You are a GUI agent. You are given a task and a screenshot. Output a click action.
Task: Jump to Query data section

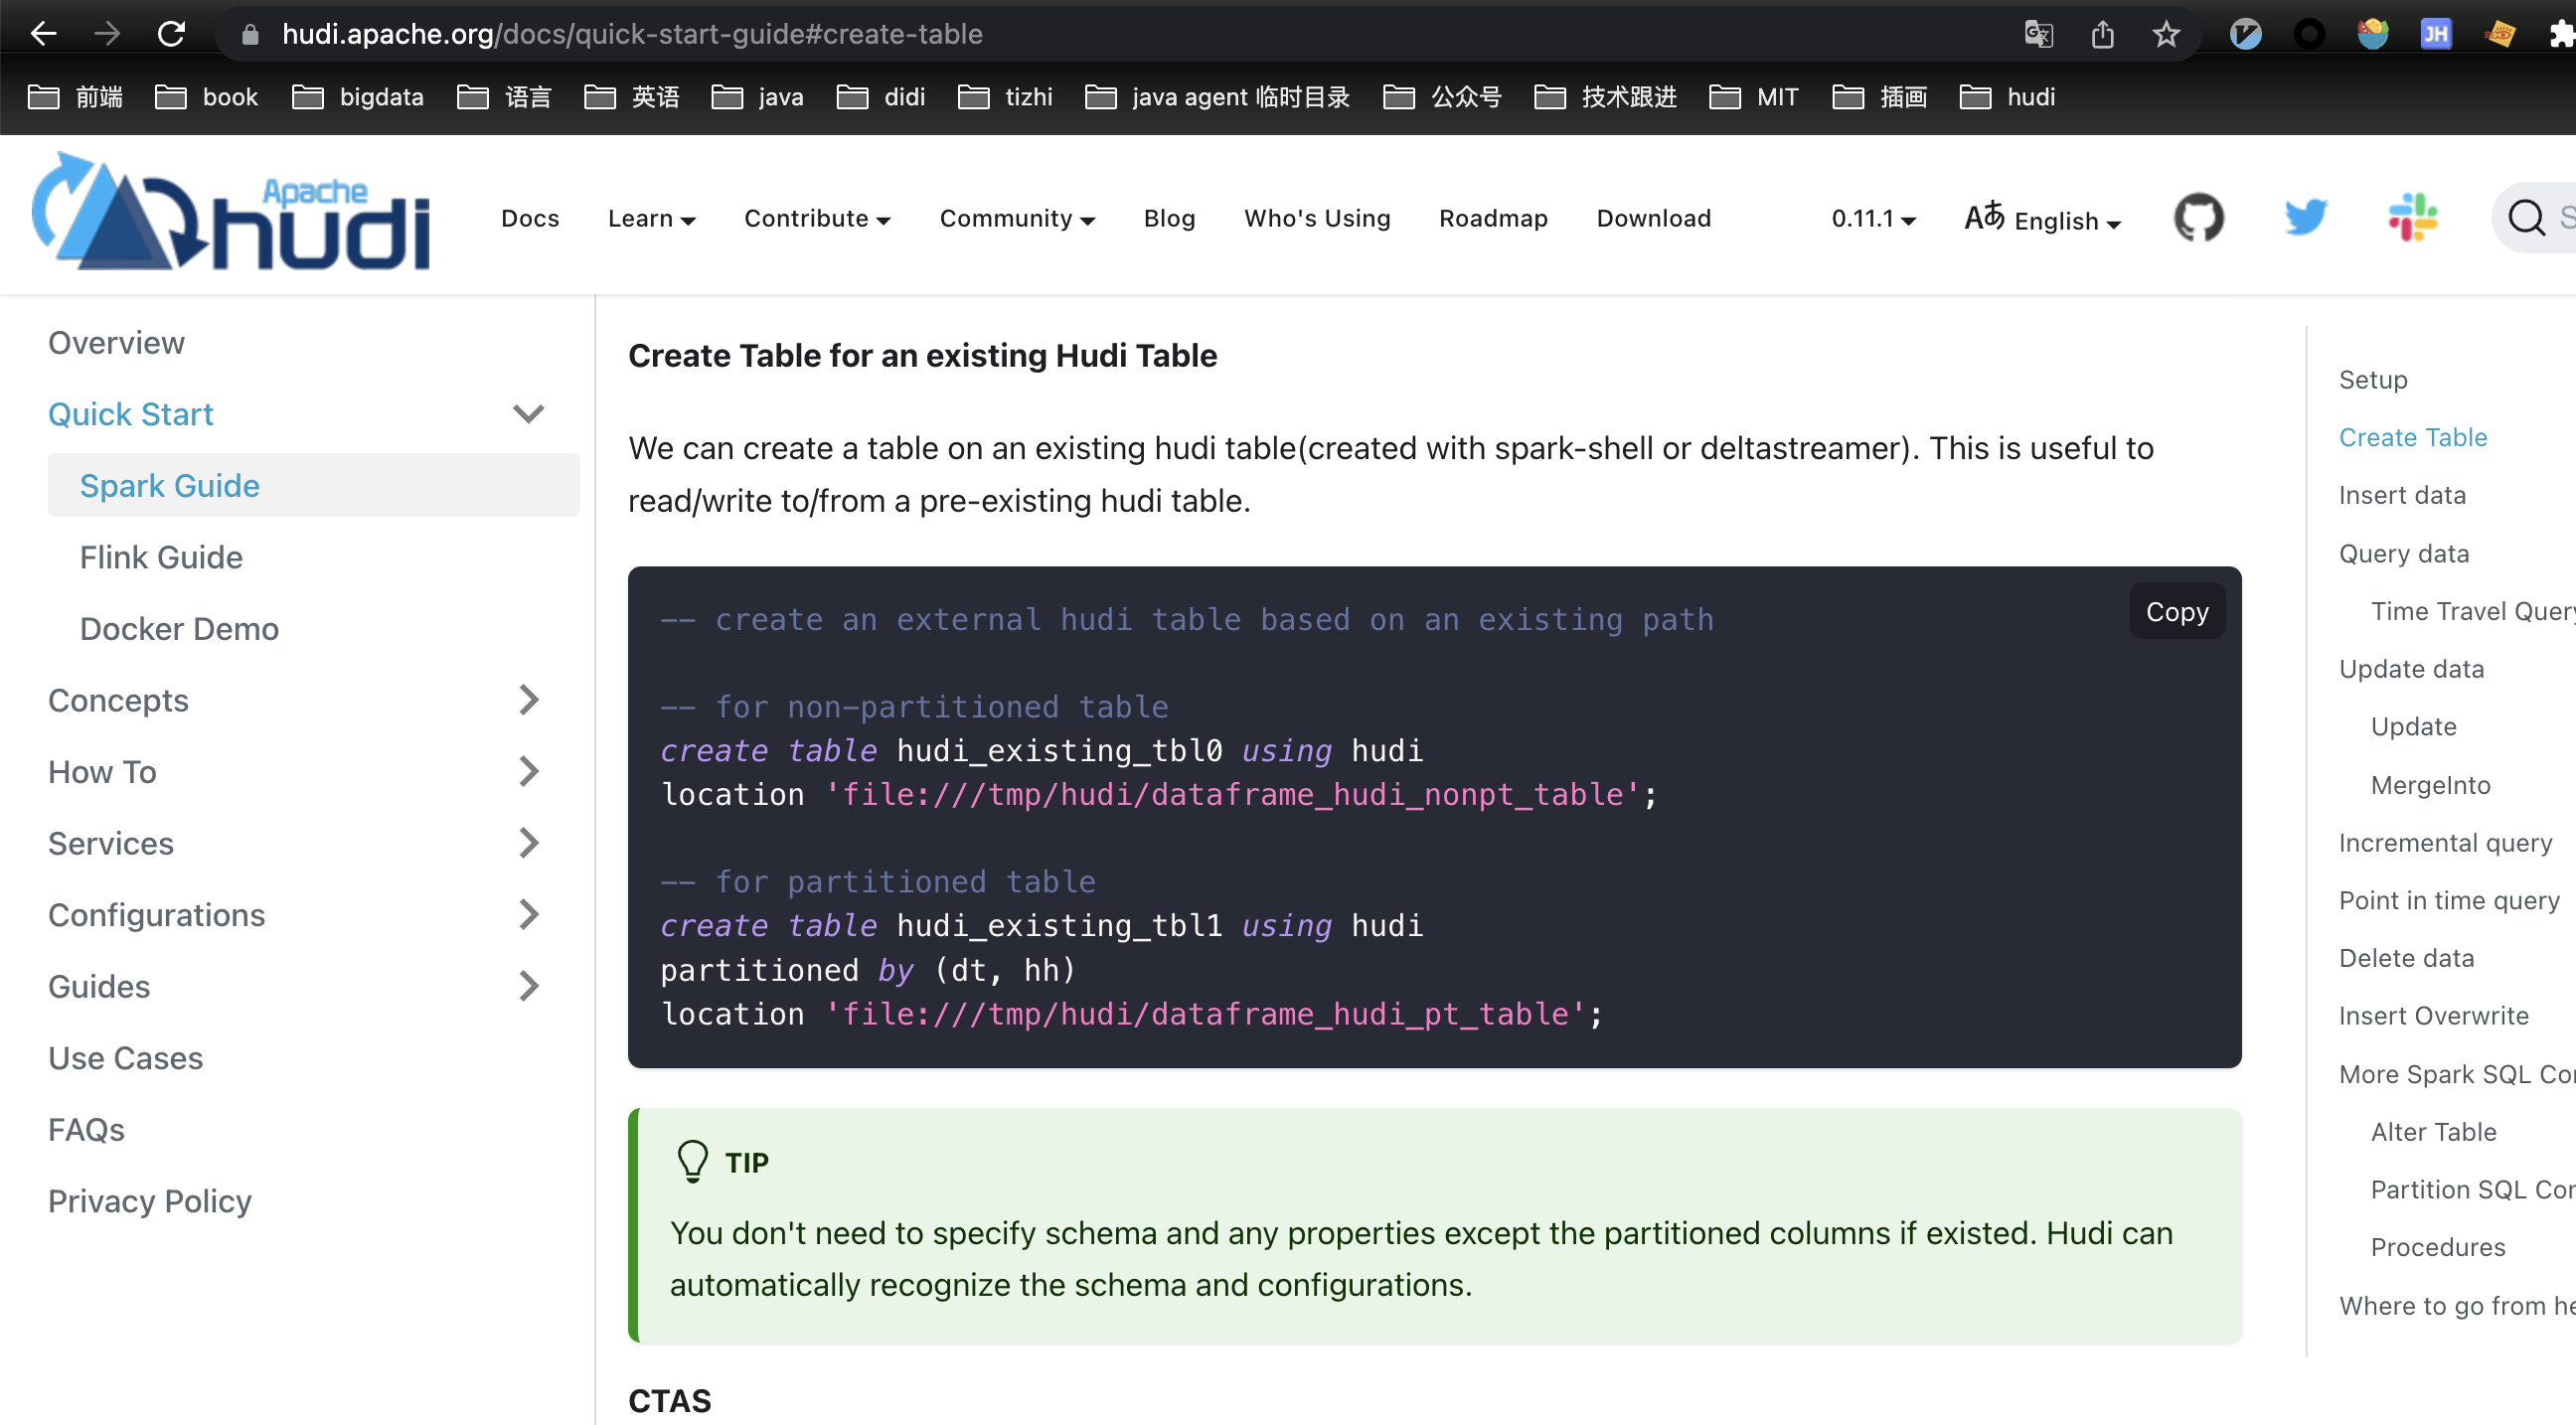coord(2404,553)
